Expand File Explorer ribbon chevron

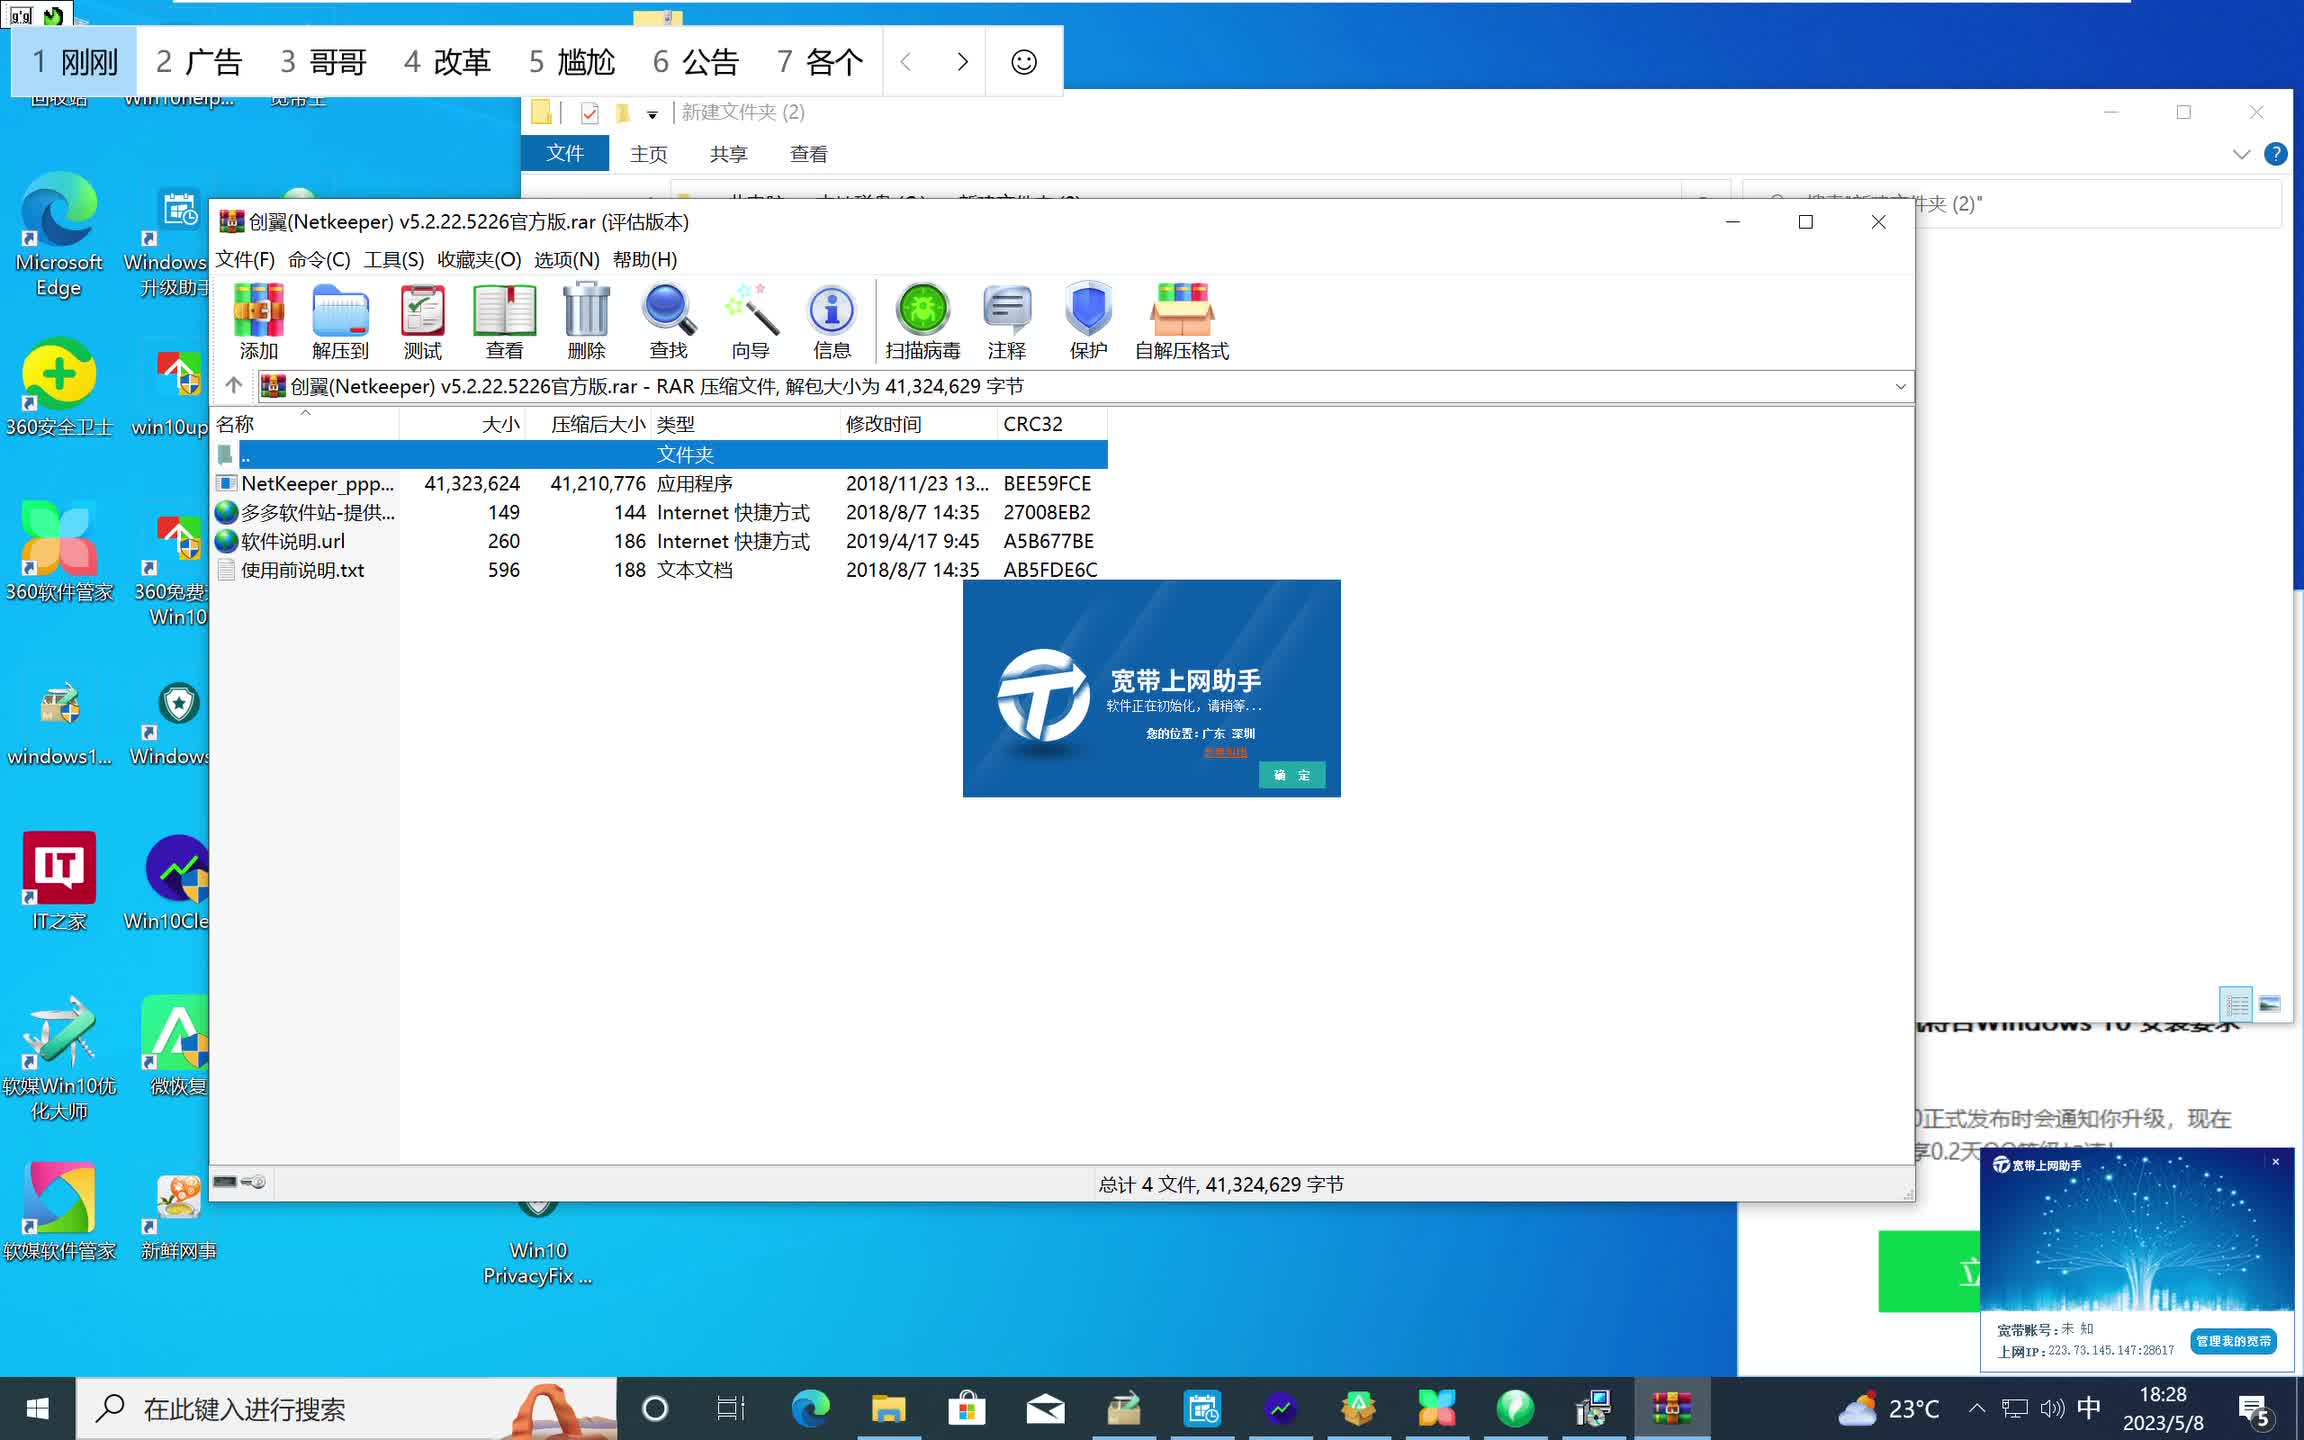(2241, 154)
